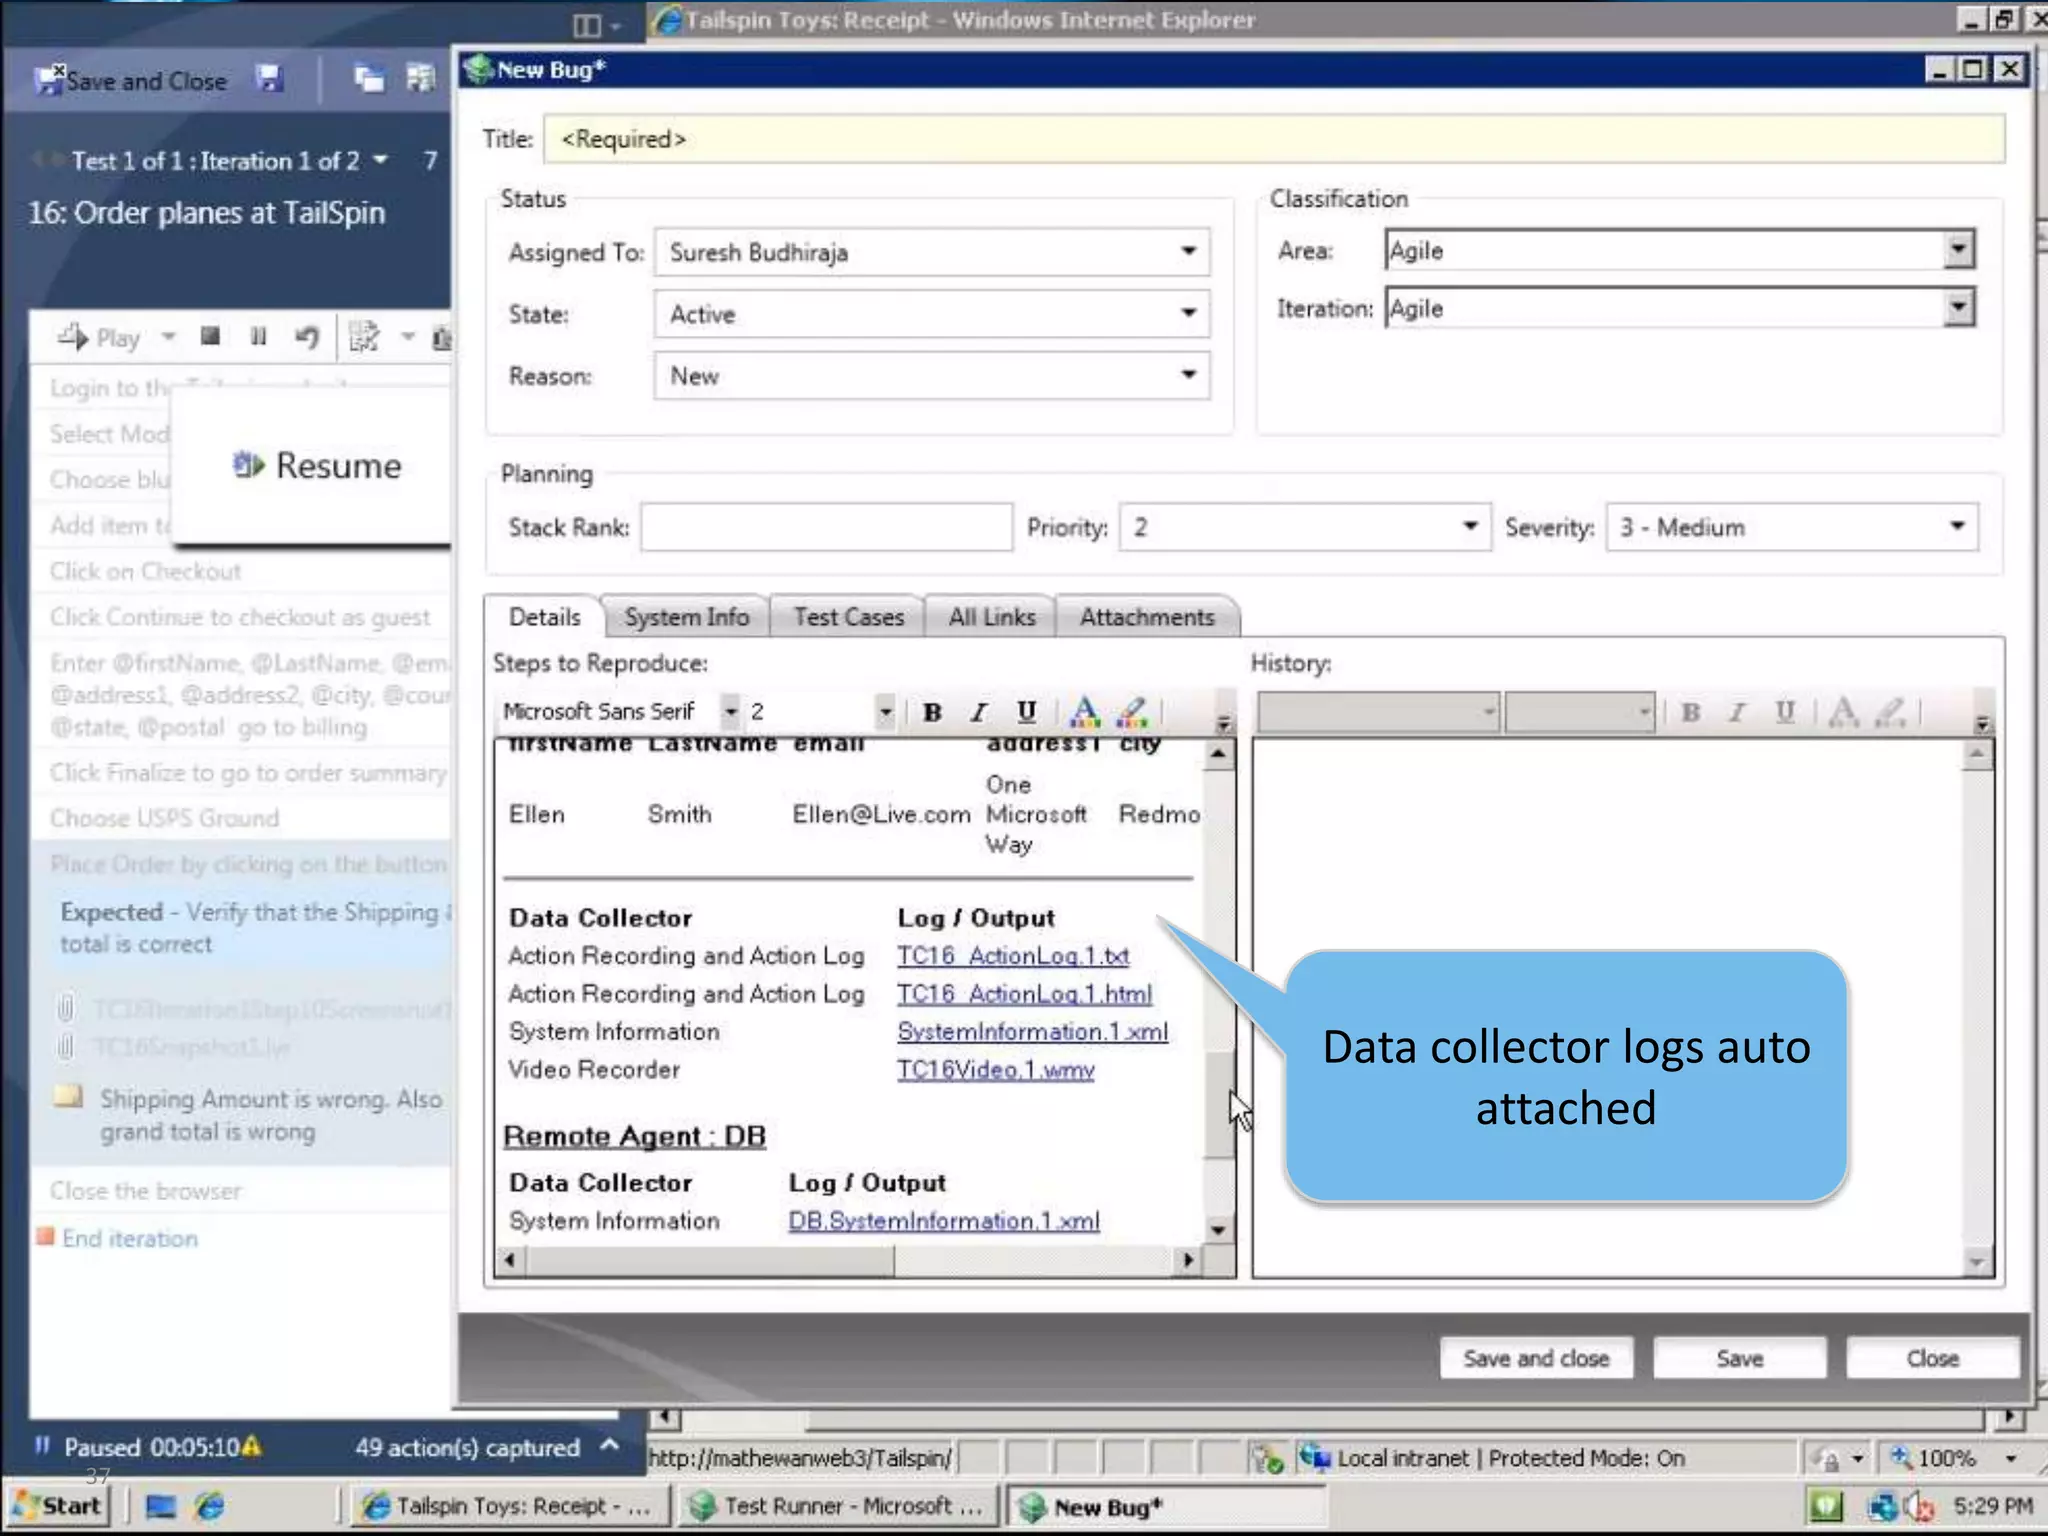Click the Paused indicator icon in status bar
Screen dimensions: 2048x1536
click(43, 1446)
